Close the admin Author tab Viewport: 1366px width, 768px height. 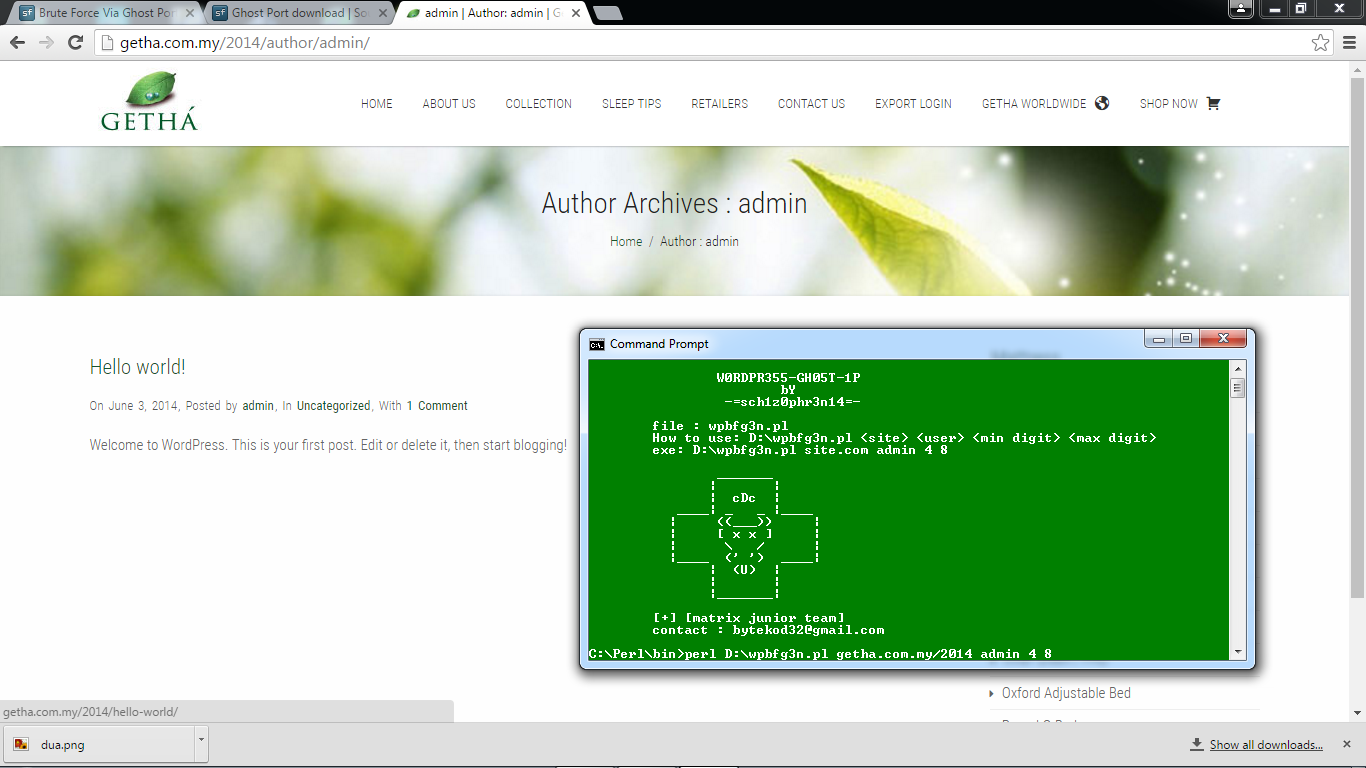[576, 13]
